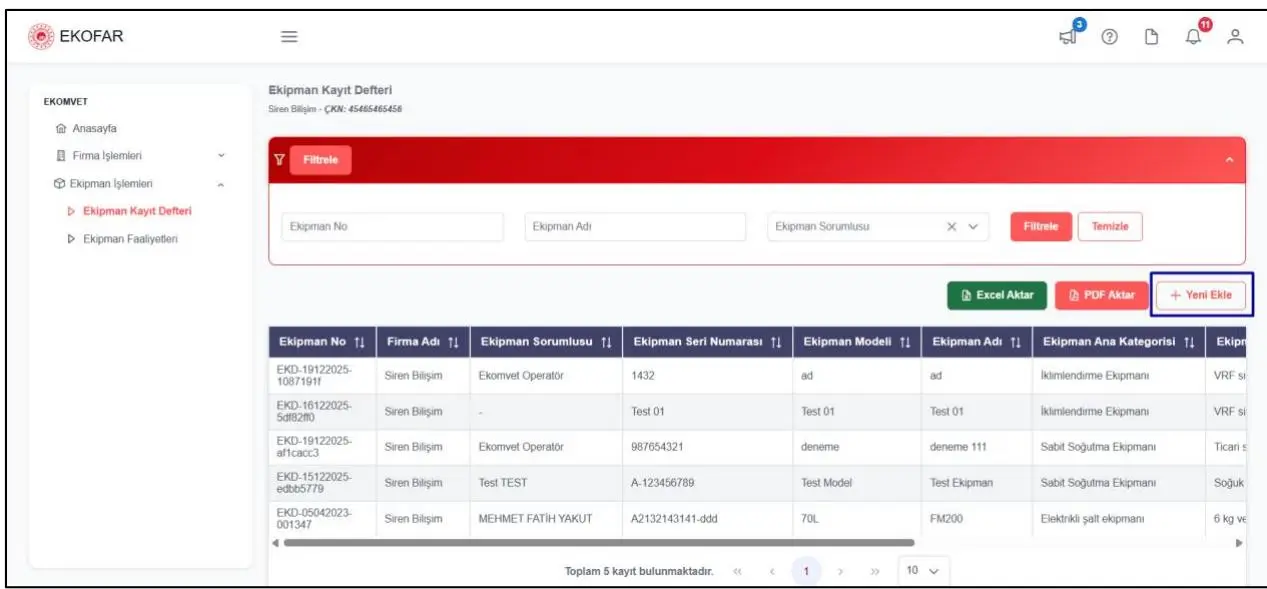This screenshot has width=1267, height=589.
Task: Open announcements megaphone icon
Action: [1069, 37]
